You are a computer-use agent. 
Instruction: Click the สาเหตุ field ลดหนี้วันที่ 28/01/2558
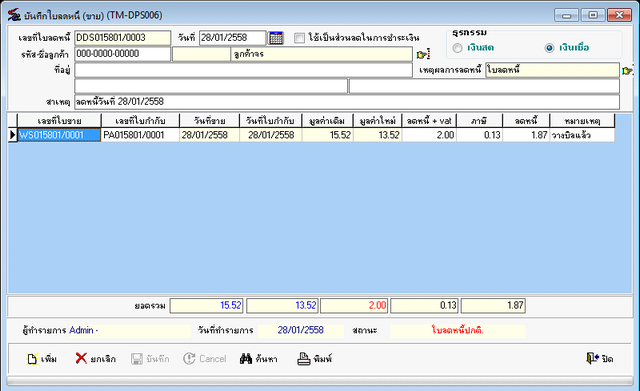347,102
